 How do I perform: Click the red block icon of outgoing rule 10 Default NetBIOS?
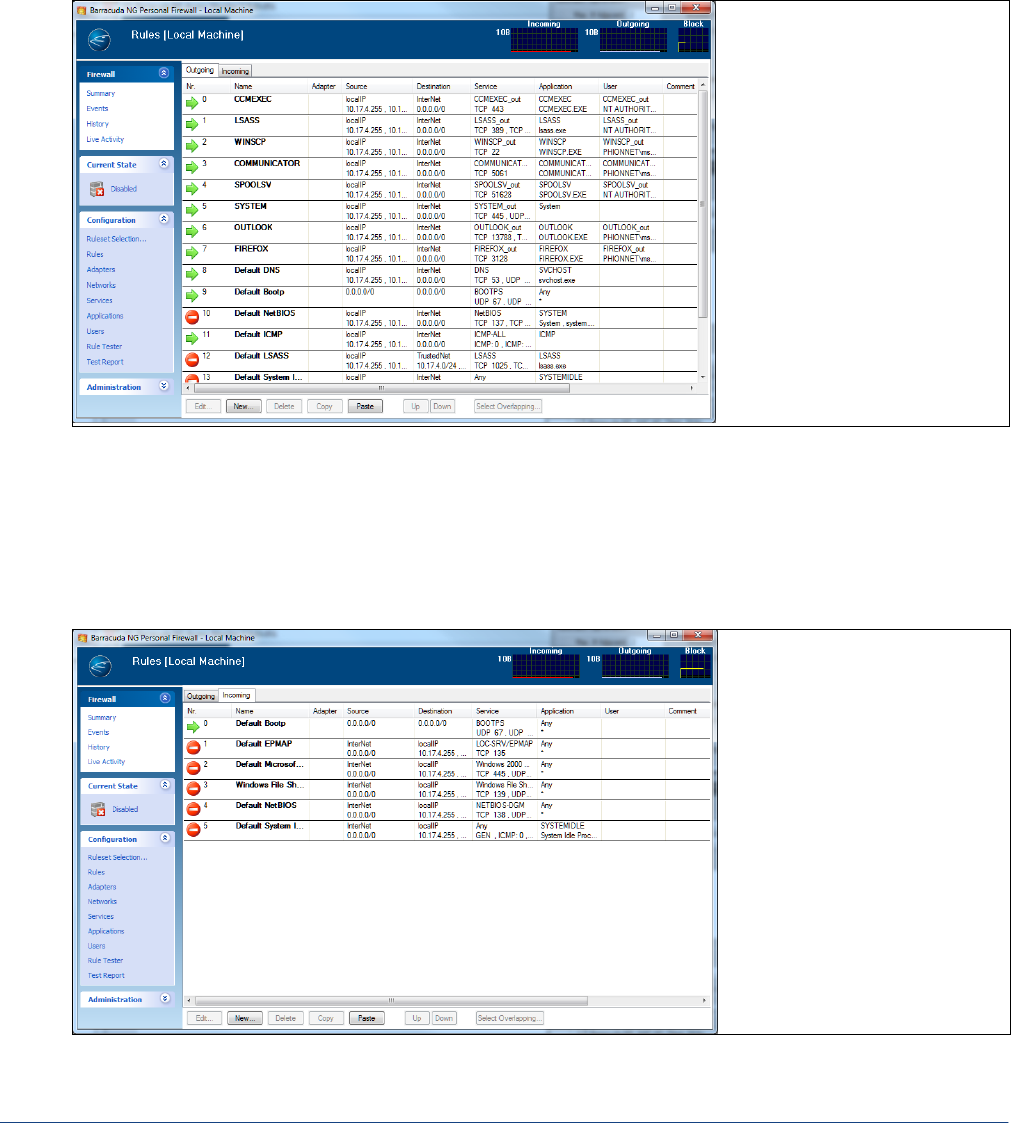[192, 317]
